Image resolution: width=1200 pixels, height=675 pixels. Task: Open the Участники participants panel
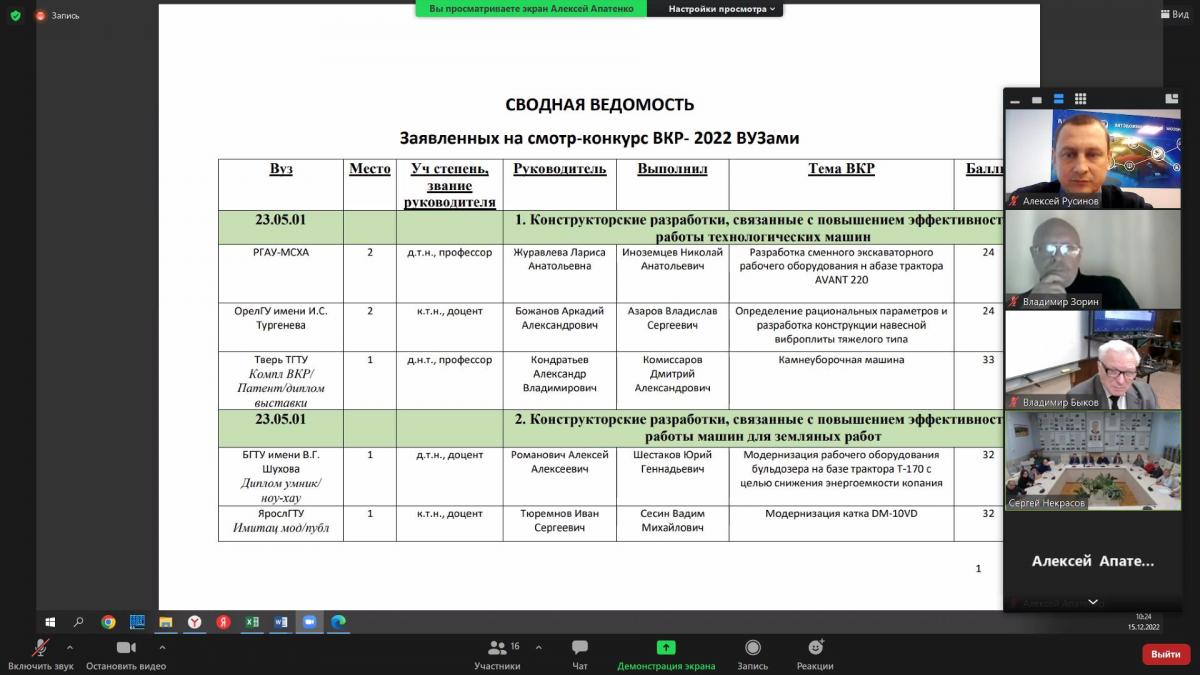pyautogui.click(x=497, y=655)
